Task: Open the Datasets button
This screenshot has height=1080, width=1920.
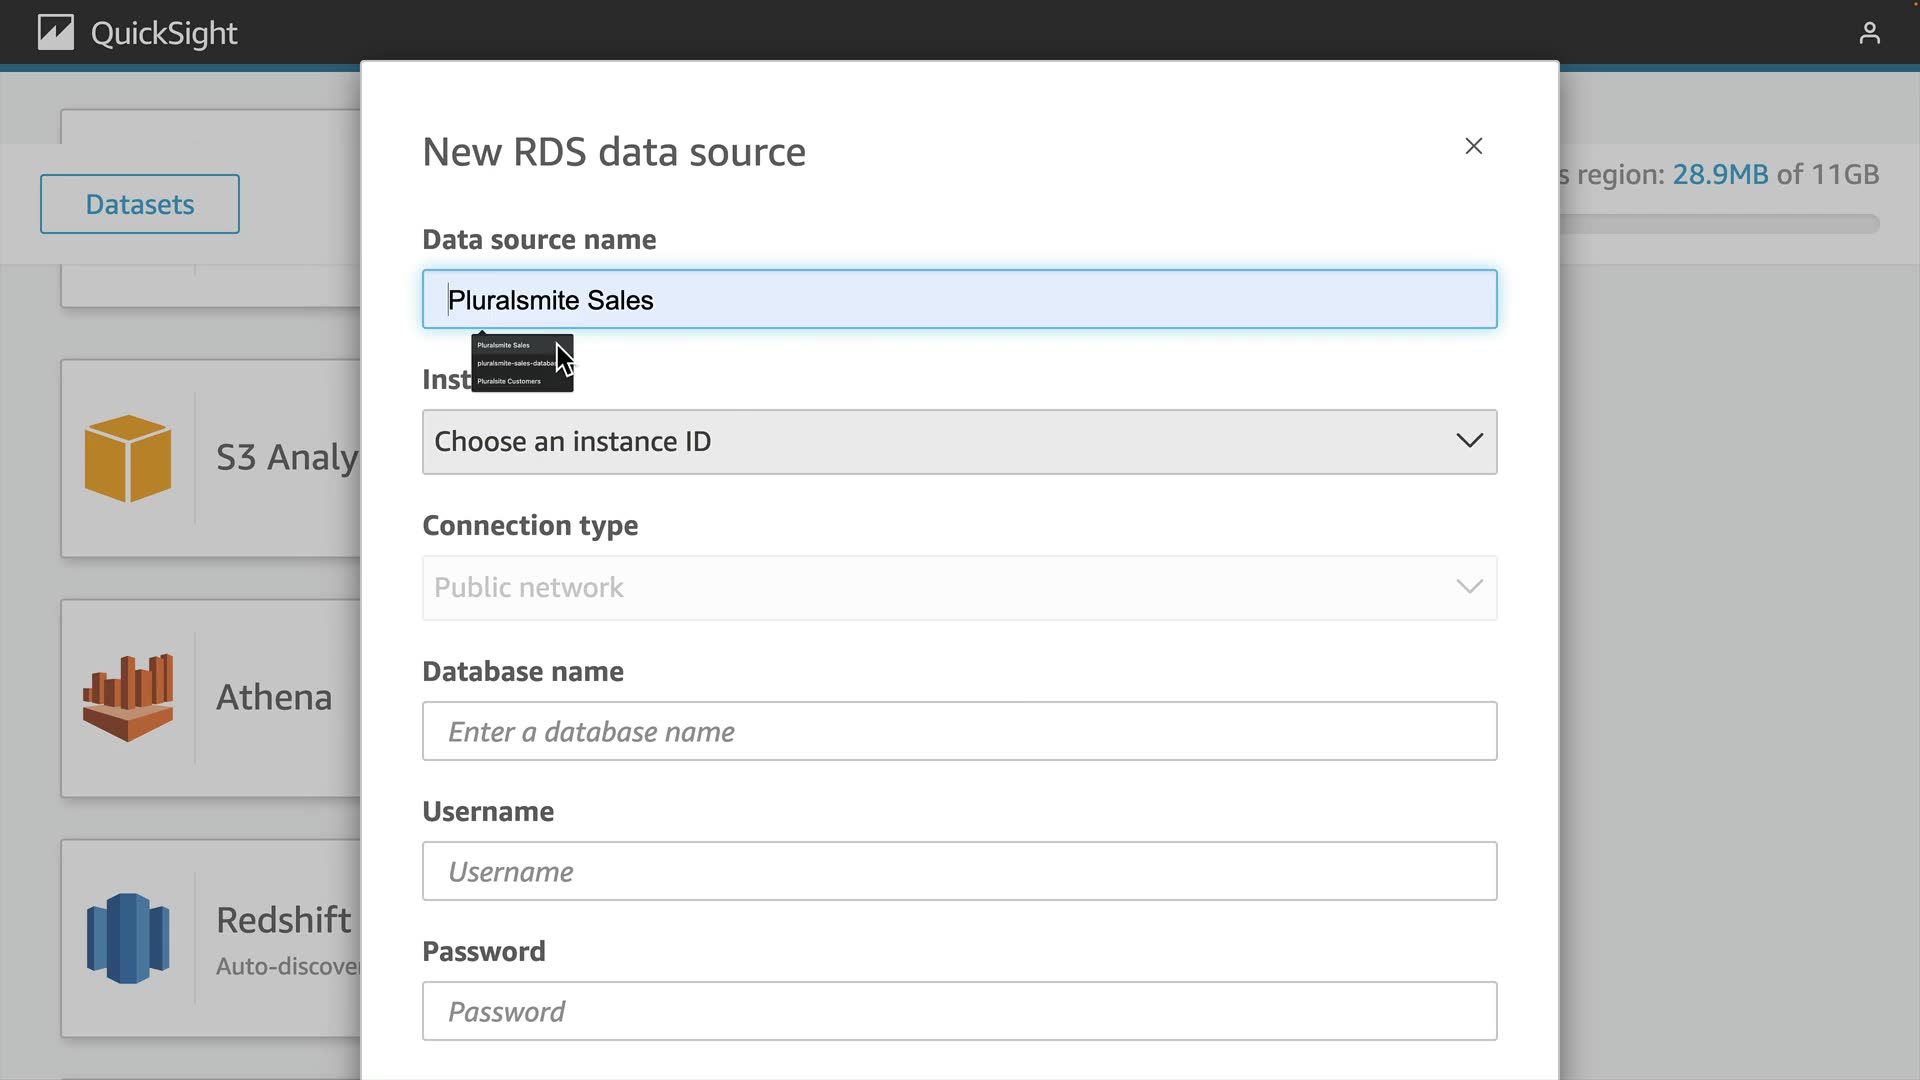Action: point(140,204)
